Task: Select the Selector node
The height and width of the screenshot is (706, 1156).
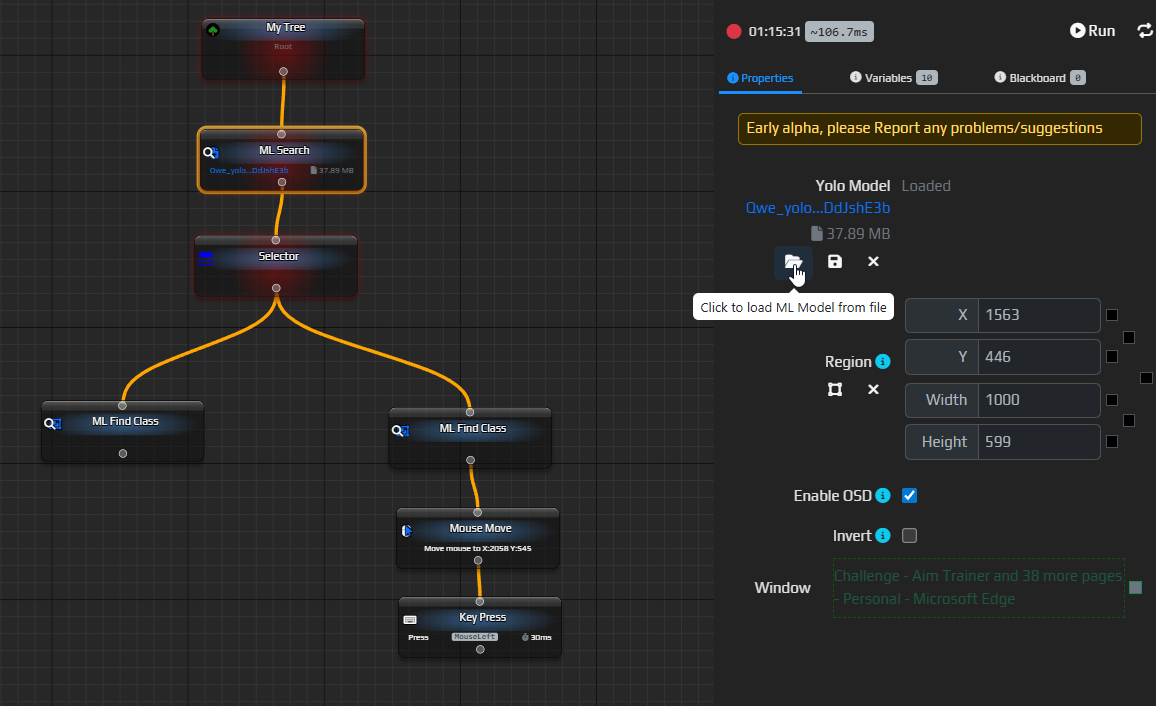Action: click(x=276, y=267)
